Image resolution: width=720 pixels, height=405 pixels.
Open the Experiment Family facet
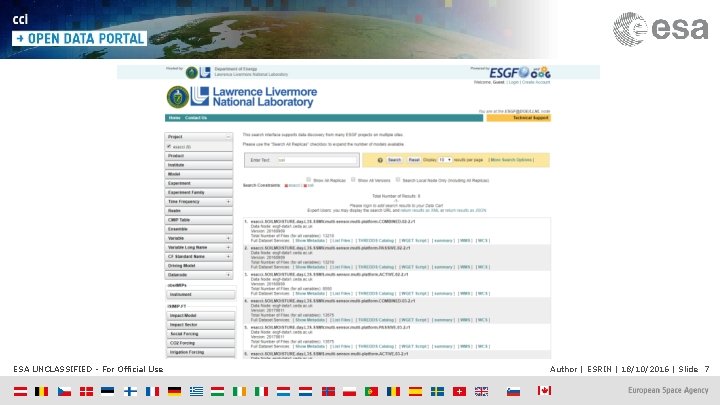[x=198, y=192]
